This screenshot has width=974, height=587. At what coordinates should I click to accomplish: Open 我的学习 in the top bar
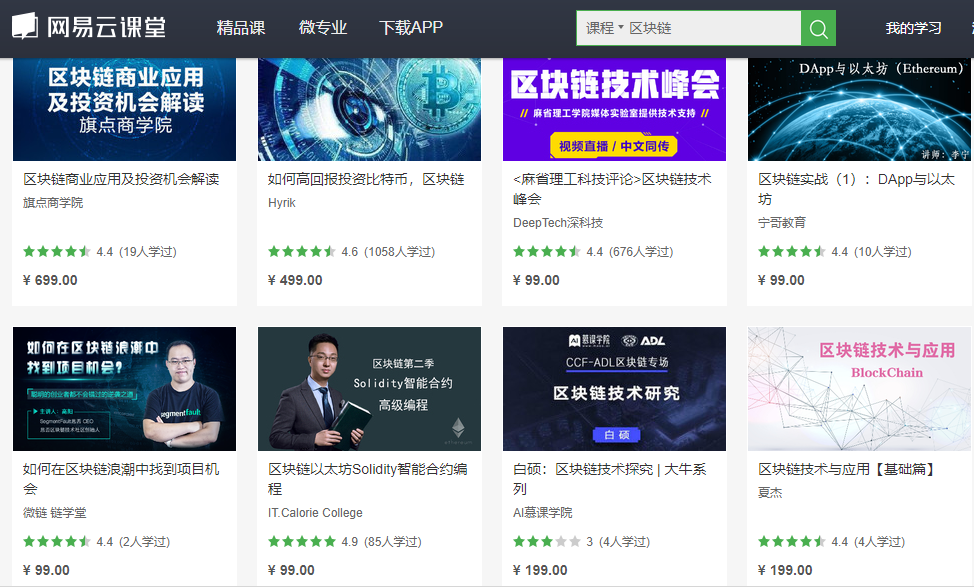pyautogui.click(x=913, y=28)
